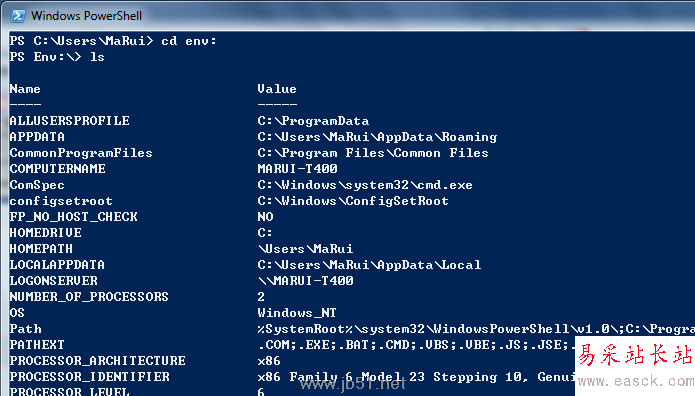Click the ComSpec cmd.exe path value
This screenshot has height=396, width=695.
click(x=365, y=185)
